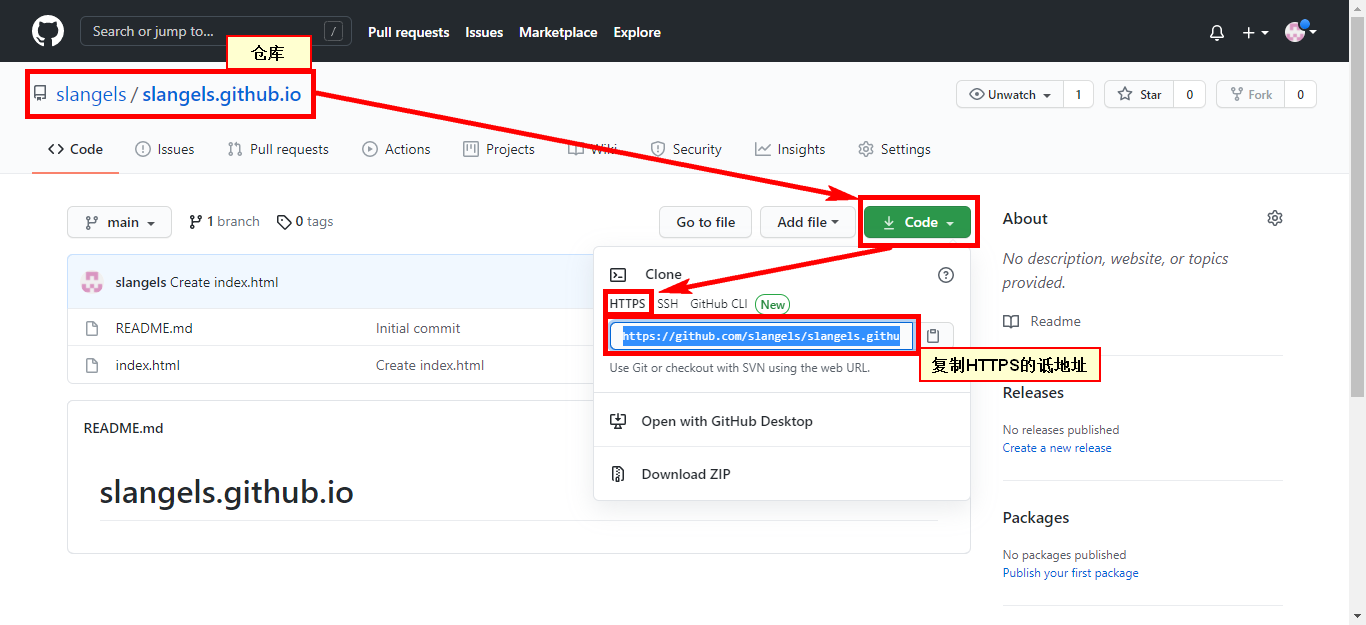This screenshot has height=625, width=1366.
Task: Click the clone URL text field
Action: [761, 336]
